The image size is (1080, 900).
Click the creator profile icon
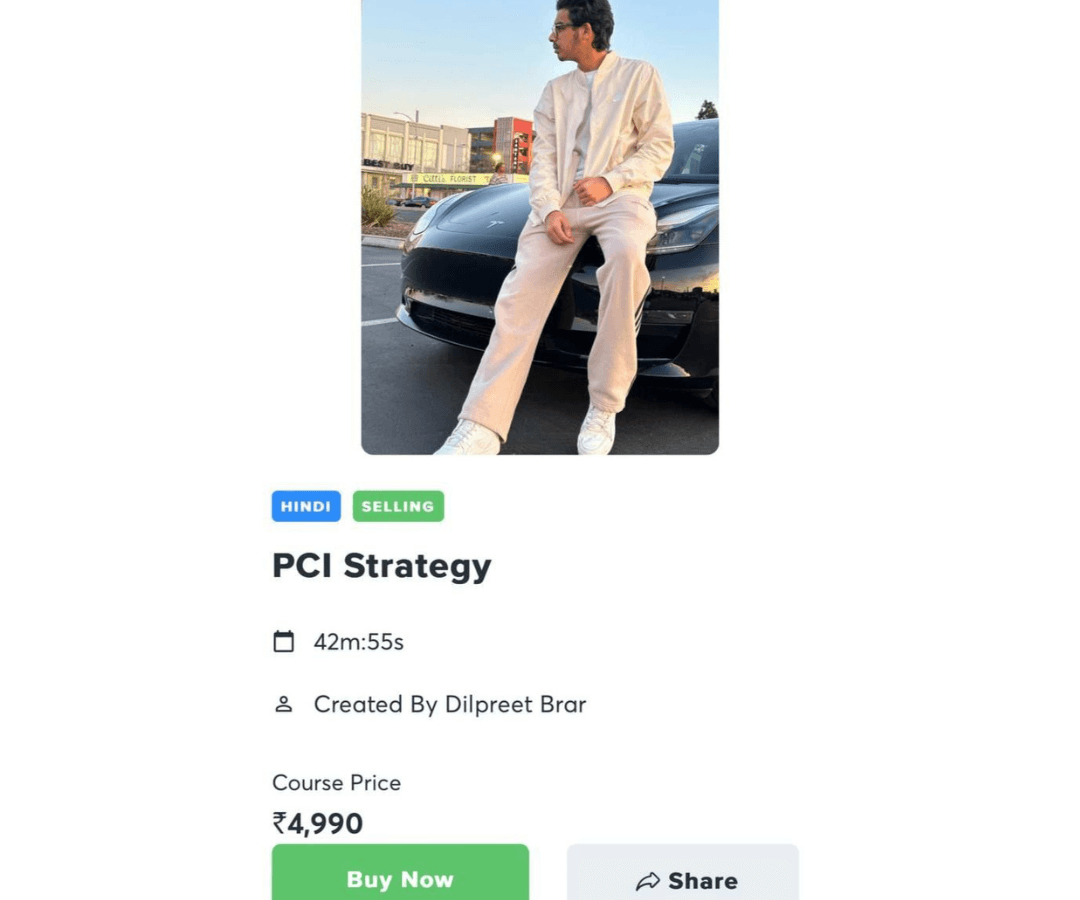click(x=285, y=704)
